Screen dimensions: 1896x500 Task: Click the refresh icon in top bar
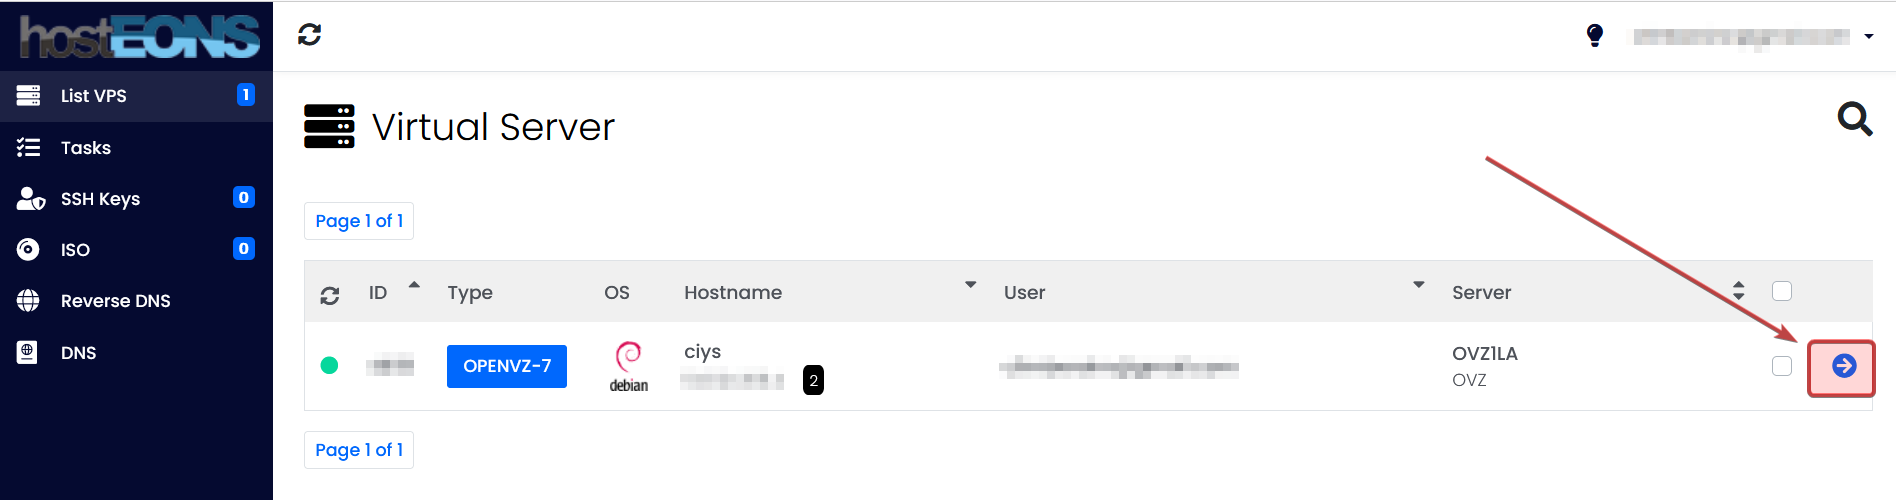310,35
